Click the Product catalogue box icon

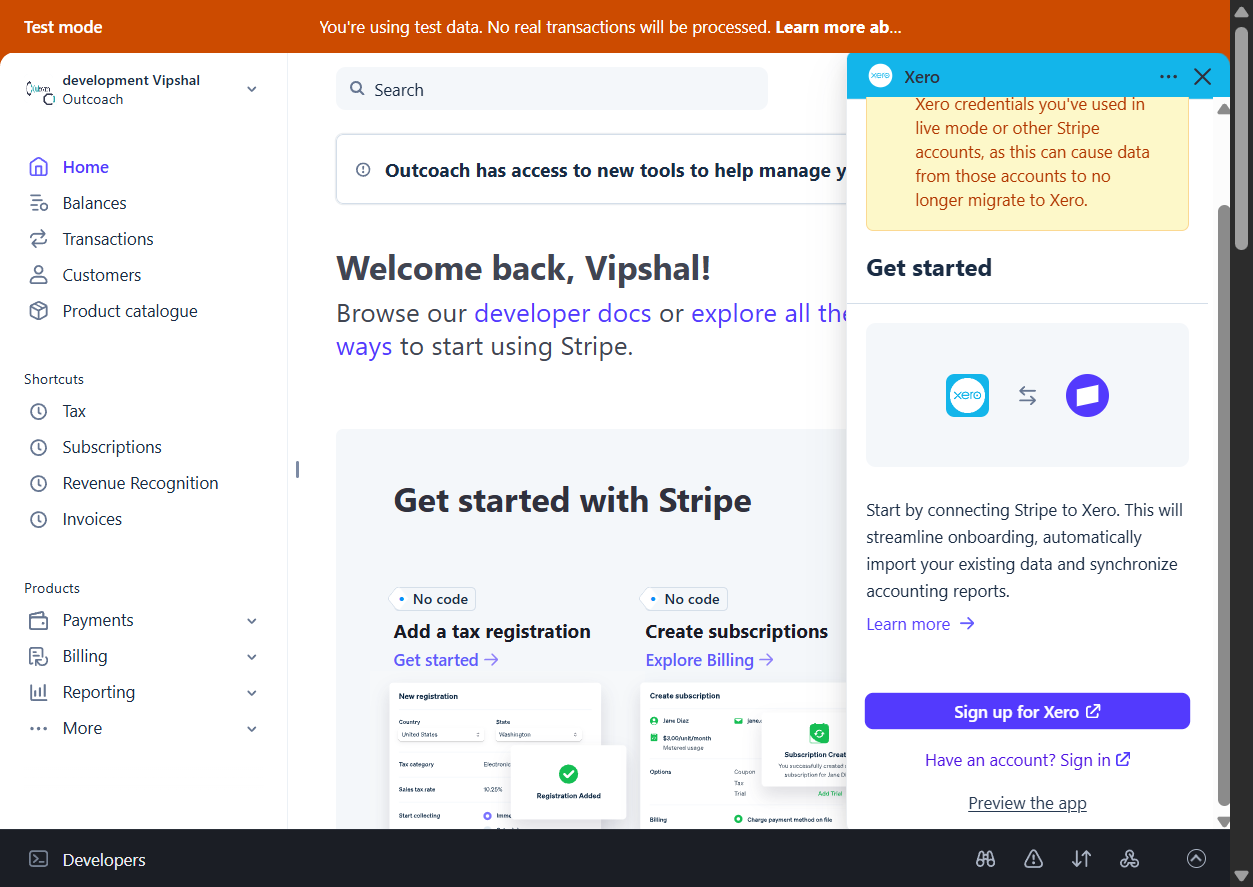click(38, 311)
